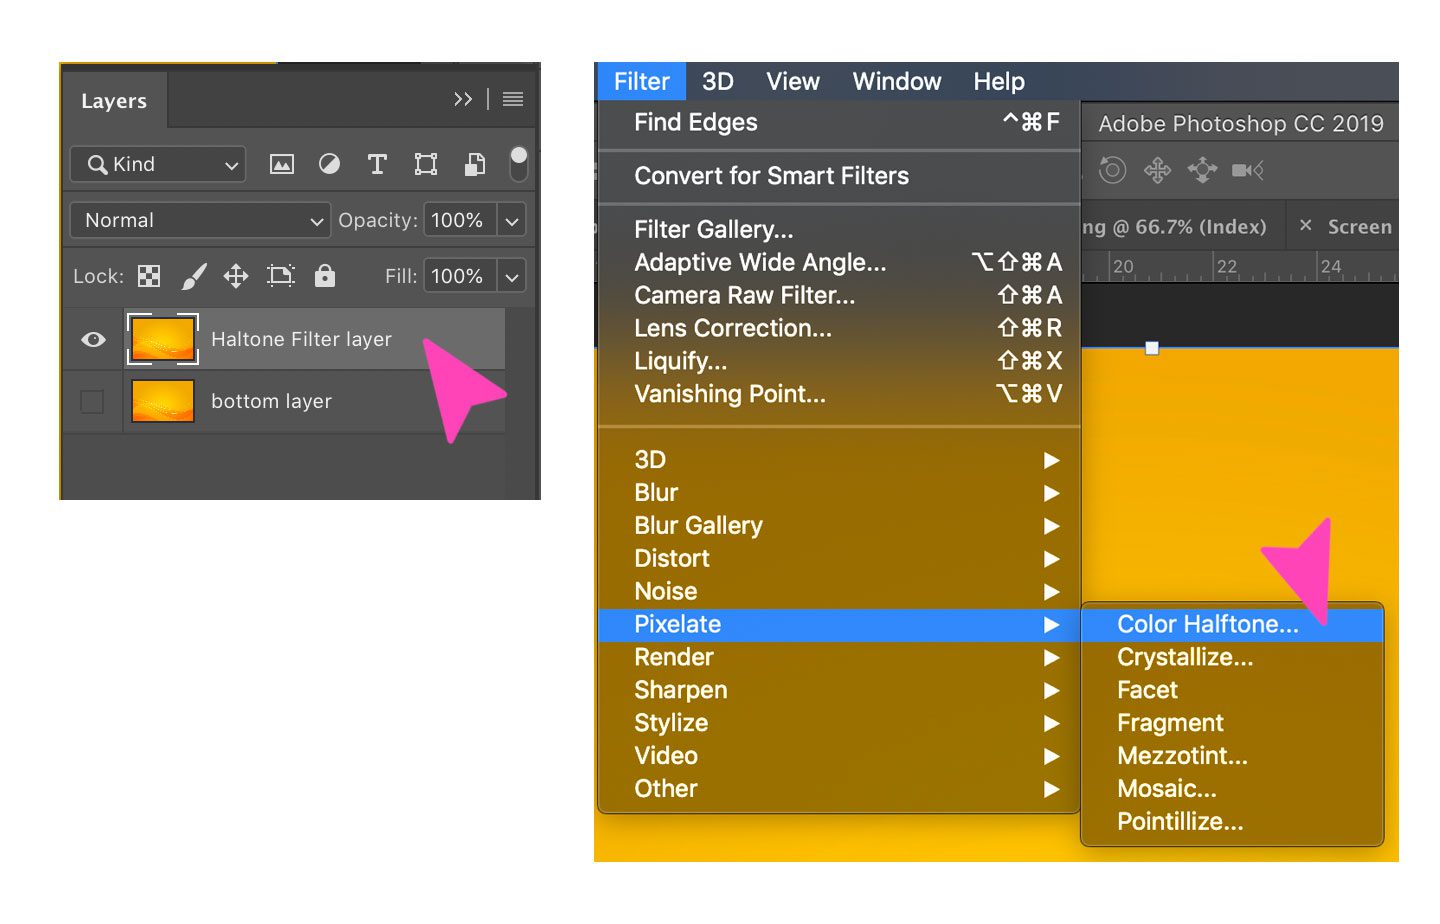This screenshot has width=1440, height=924.
Task: Lock all on the selected layer
Action: point(324,276)
